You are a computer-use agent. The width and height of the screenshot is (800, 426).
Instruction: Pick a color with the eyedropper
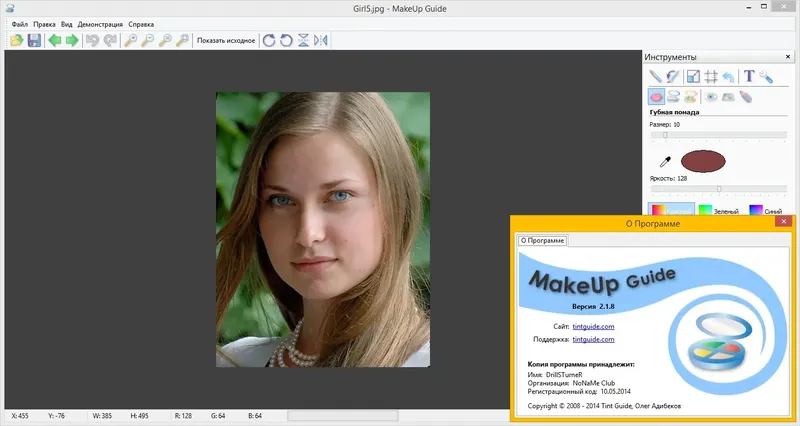coord(665,162)
